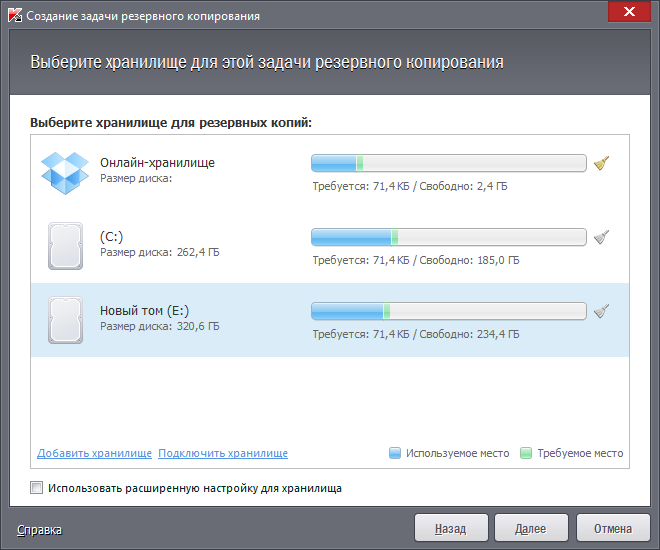Click the broom icon for Новый том (E:)

[x=601, y=311]
